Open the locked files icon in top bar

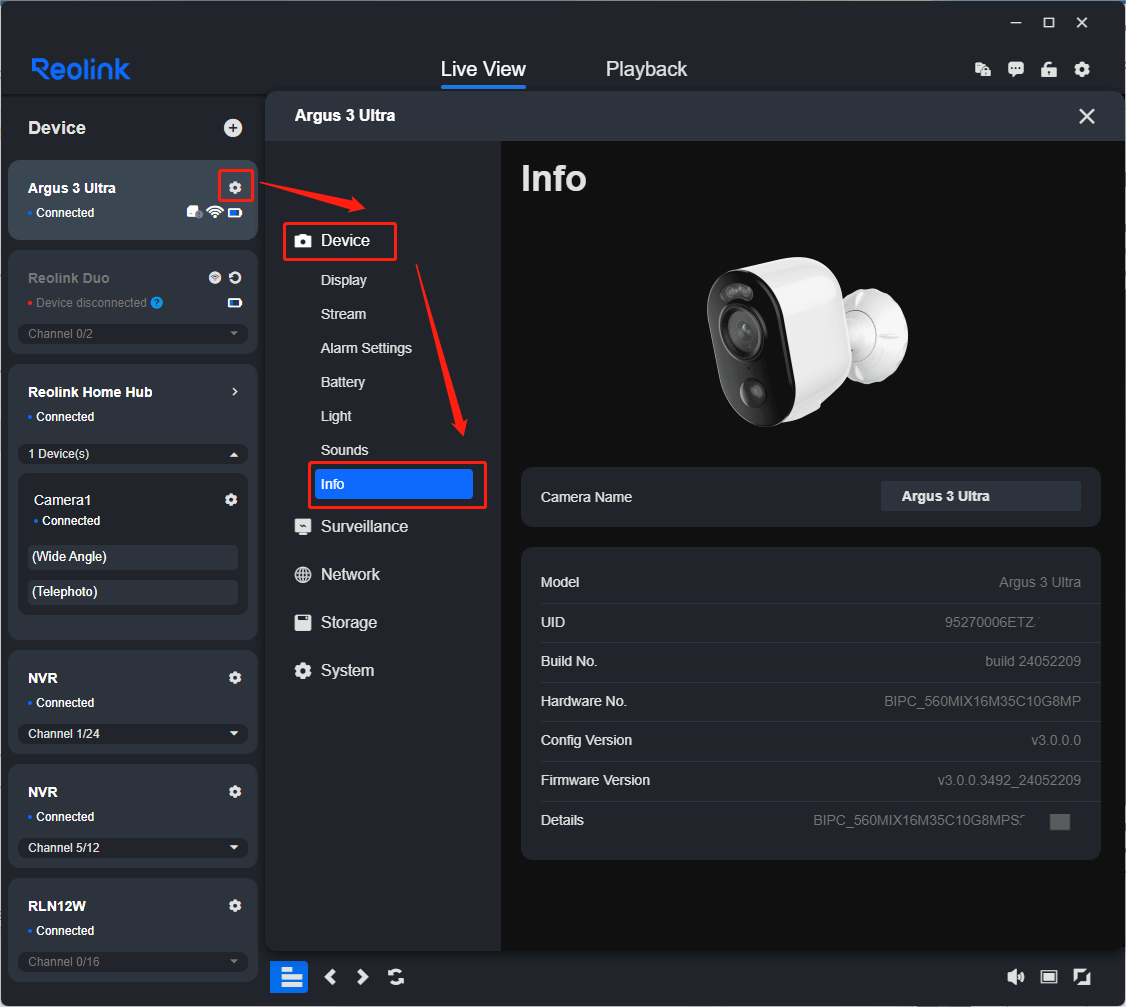[982, 69]
